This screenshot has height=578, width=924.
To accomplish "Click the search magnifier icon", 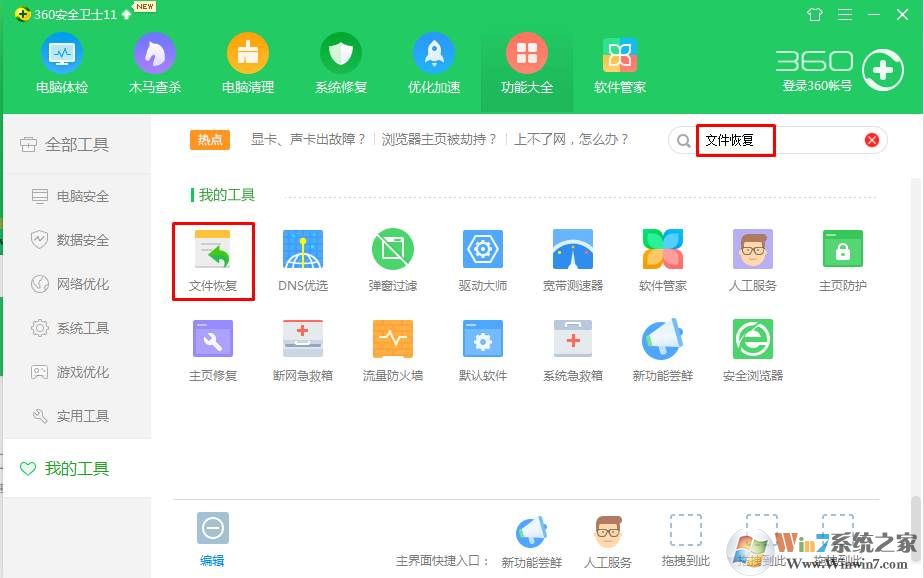I will tap(684, 141).
